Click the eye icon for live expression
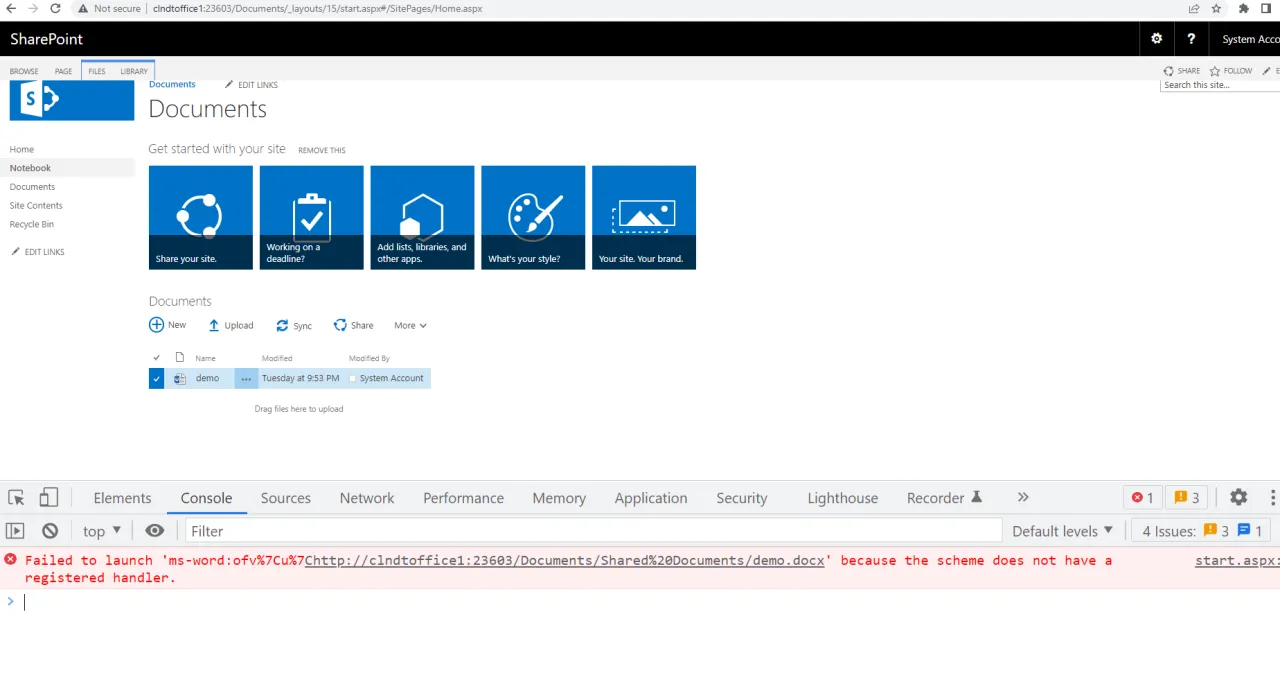Image resolution: width=1280 pixels, height=682 pixels. [154, 531]
